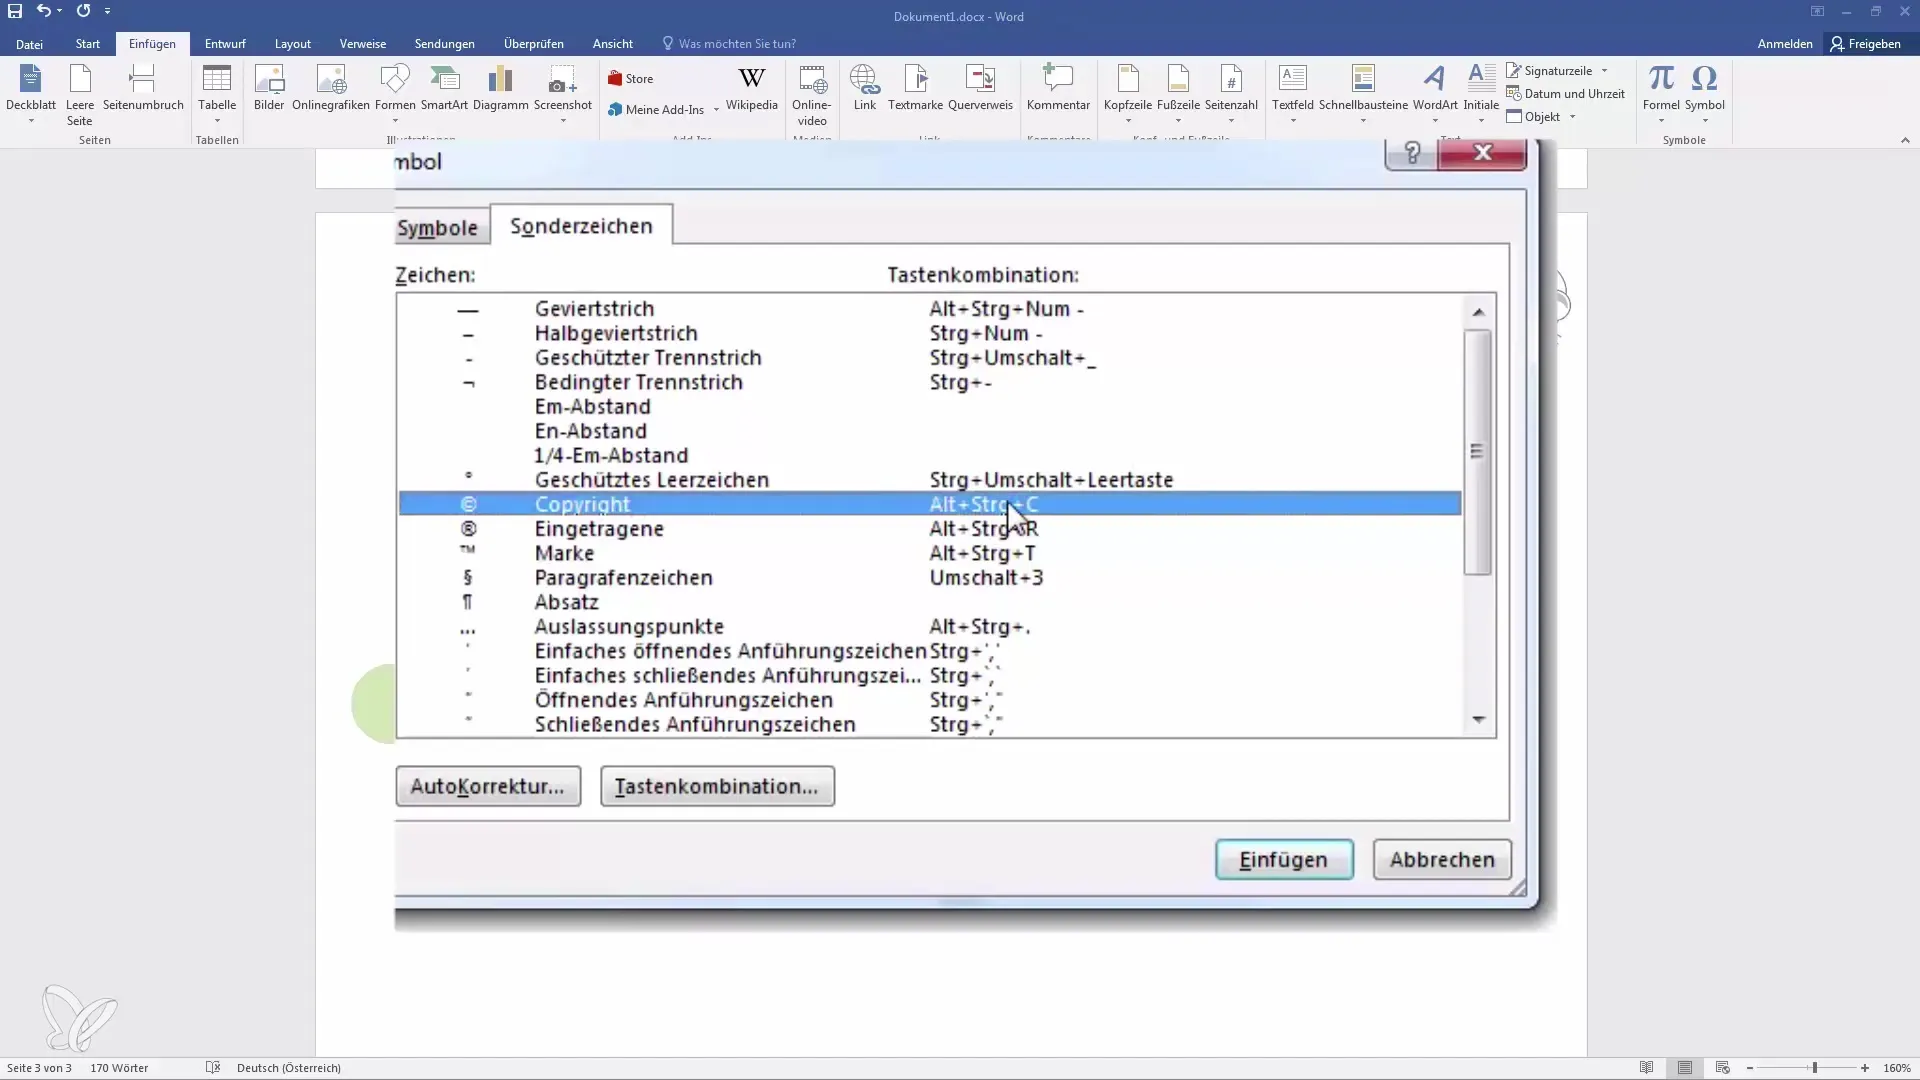This screenshot has width=1920, height=1080.
Task: Insert a Textfeld text box
Action: tap(1293, 92)
